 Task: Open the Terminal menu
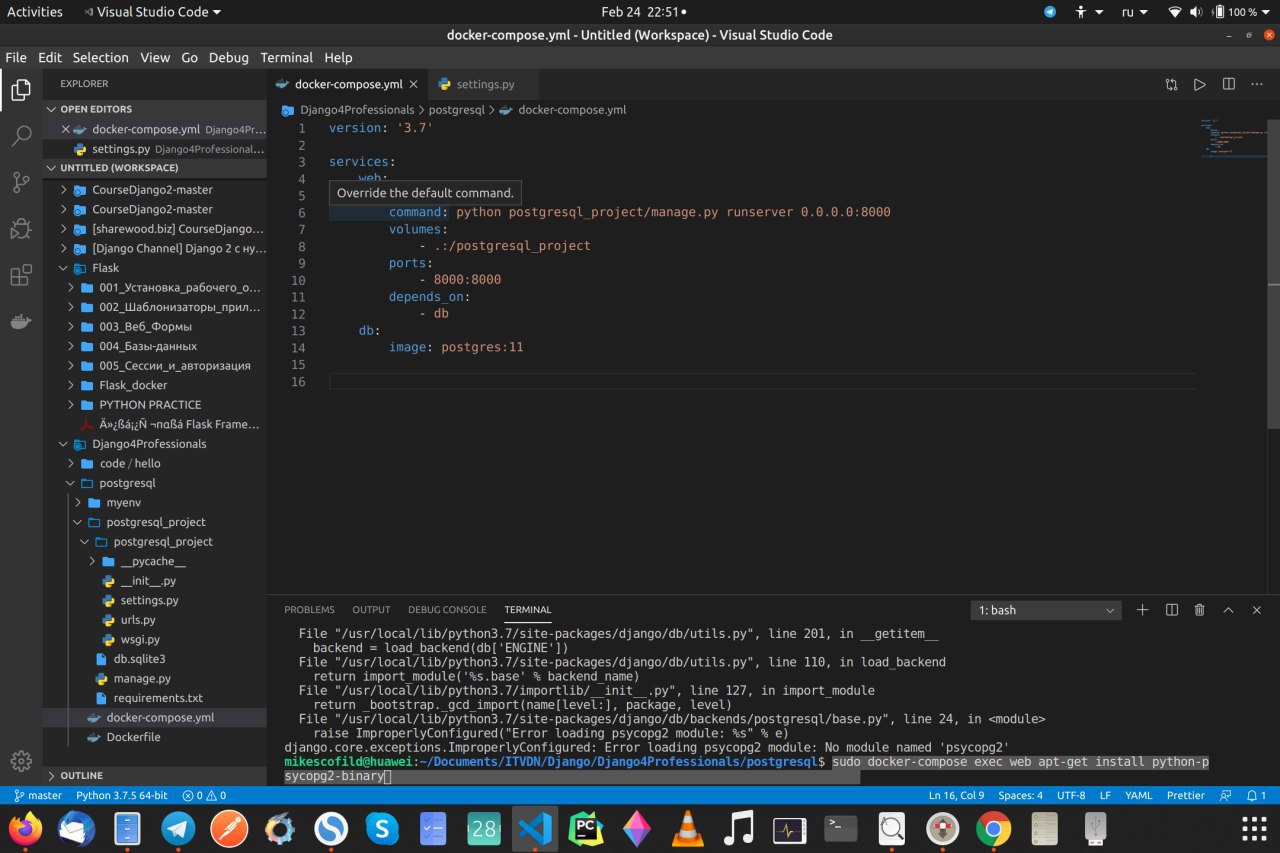(287, 57)
